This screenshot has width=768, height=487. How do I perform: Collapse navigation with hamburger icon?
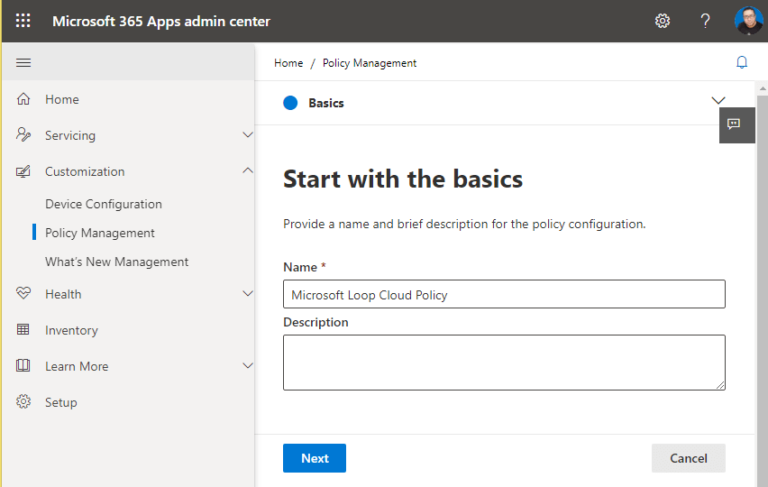(x=24, y=62)
